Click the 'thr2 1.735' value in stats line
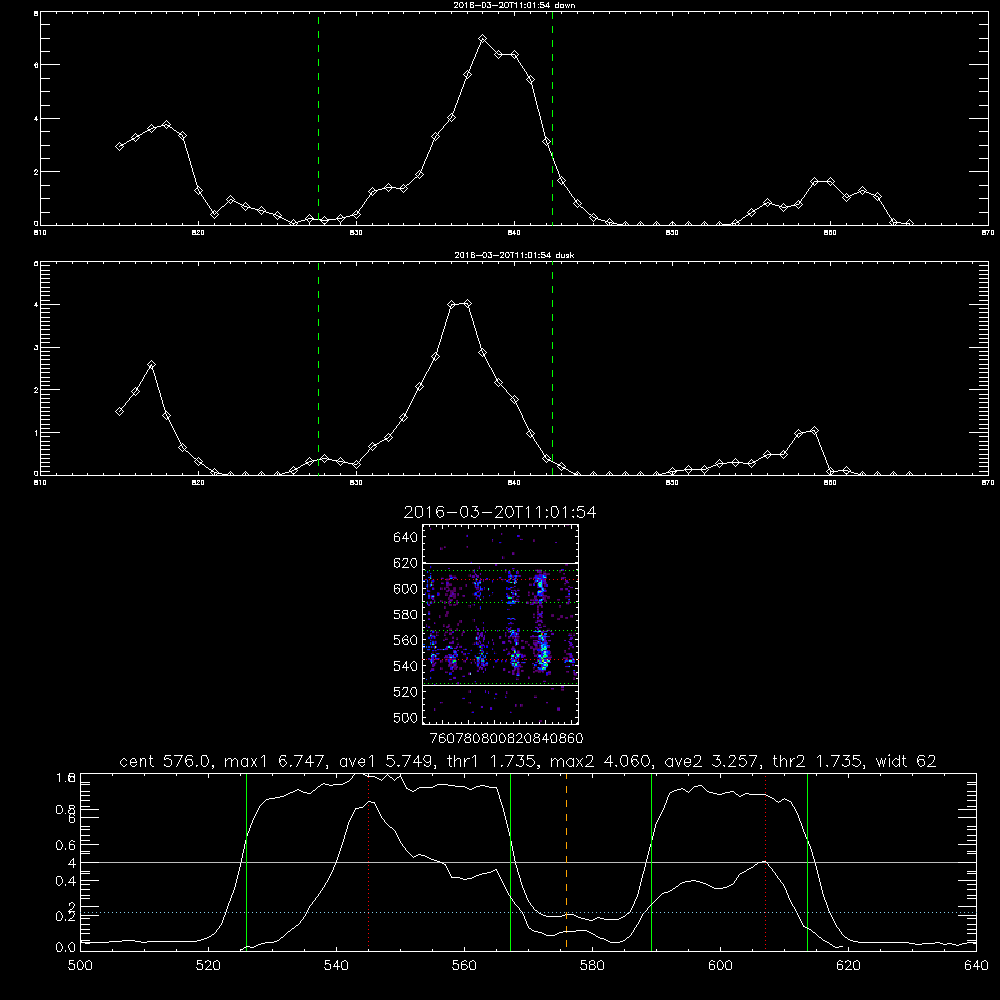1000x1000 pixels. tap(818, 761)
